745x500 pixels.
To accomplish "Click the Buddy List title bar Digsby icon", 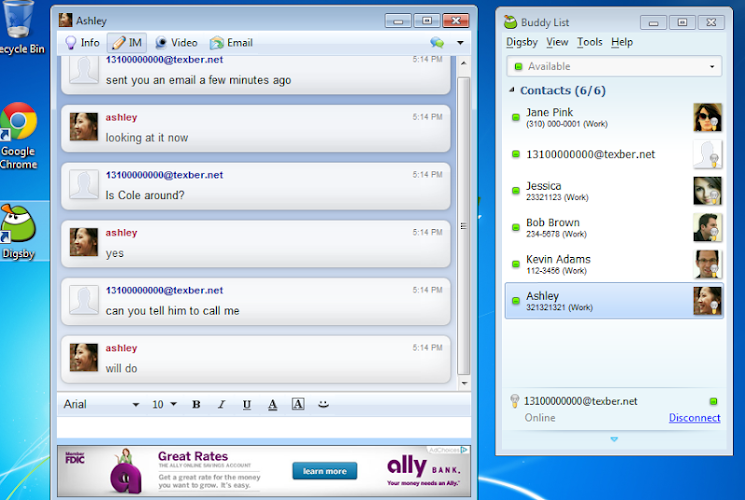I will 510,22.
